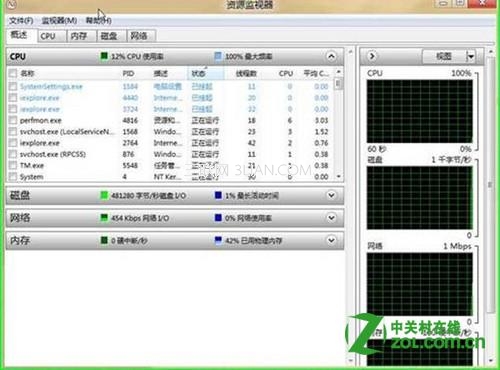Click thread count 42 for iexplore.exe

click(x=252, y=143)
